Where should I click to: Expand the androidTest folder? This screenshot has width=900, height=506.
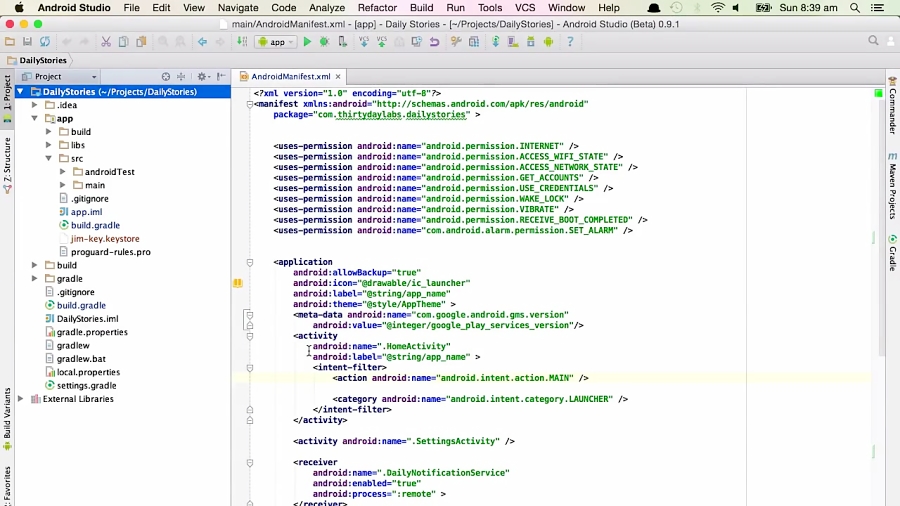point(63,172)
